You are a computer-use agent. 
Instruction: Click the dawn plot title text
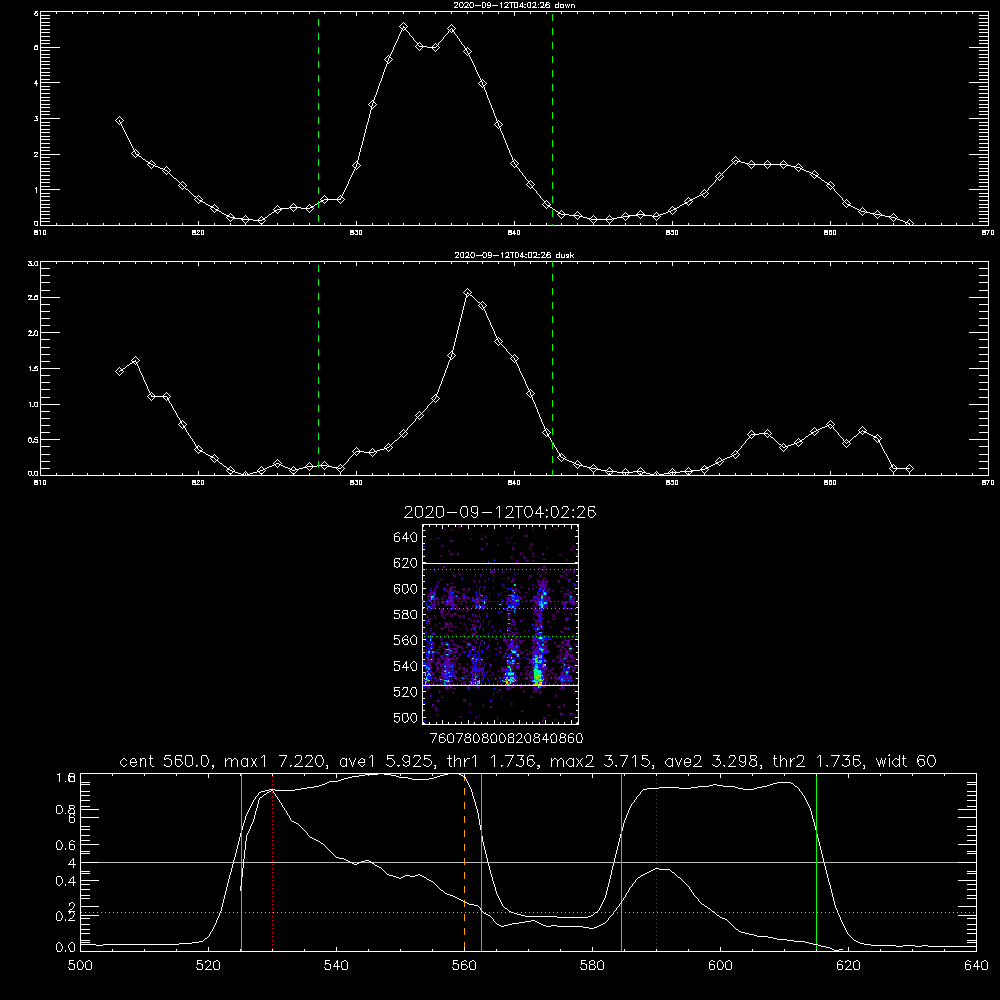(514, 5)
